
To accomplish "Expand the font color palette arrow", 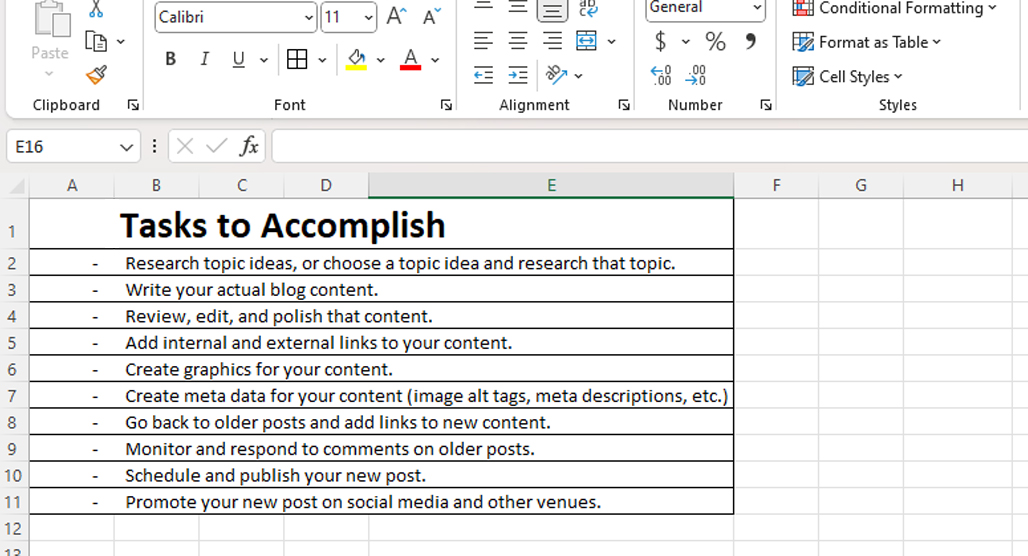I will point(435,60).
